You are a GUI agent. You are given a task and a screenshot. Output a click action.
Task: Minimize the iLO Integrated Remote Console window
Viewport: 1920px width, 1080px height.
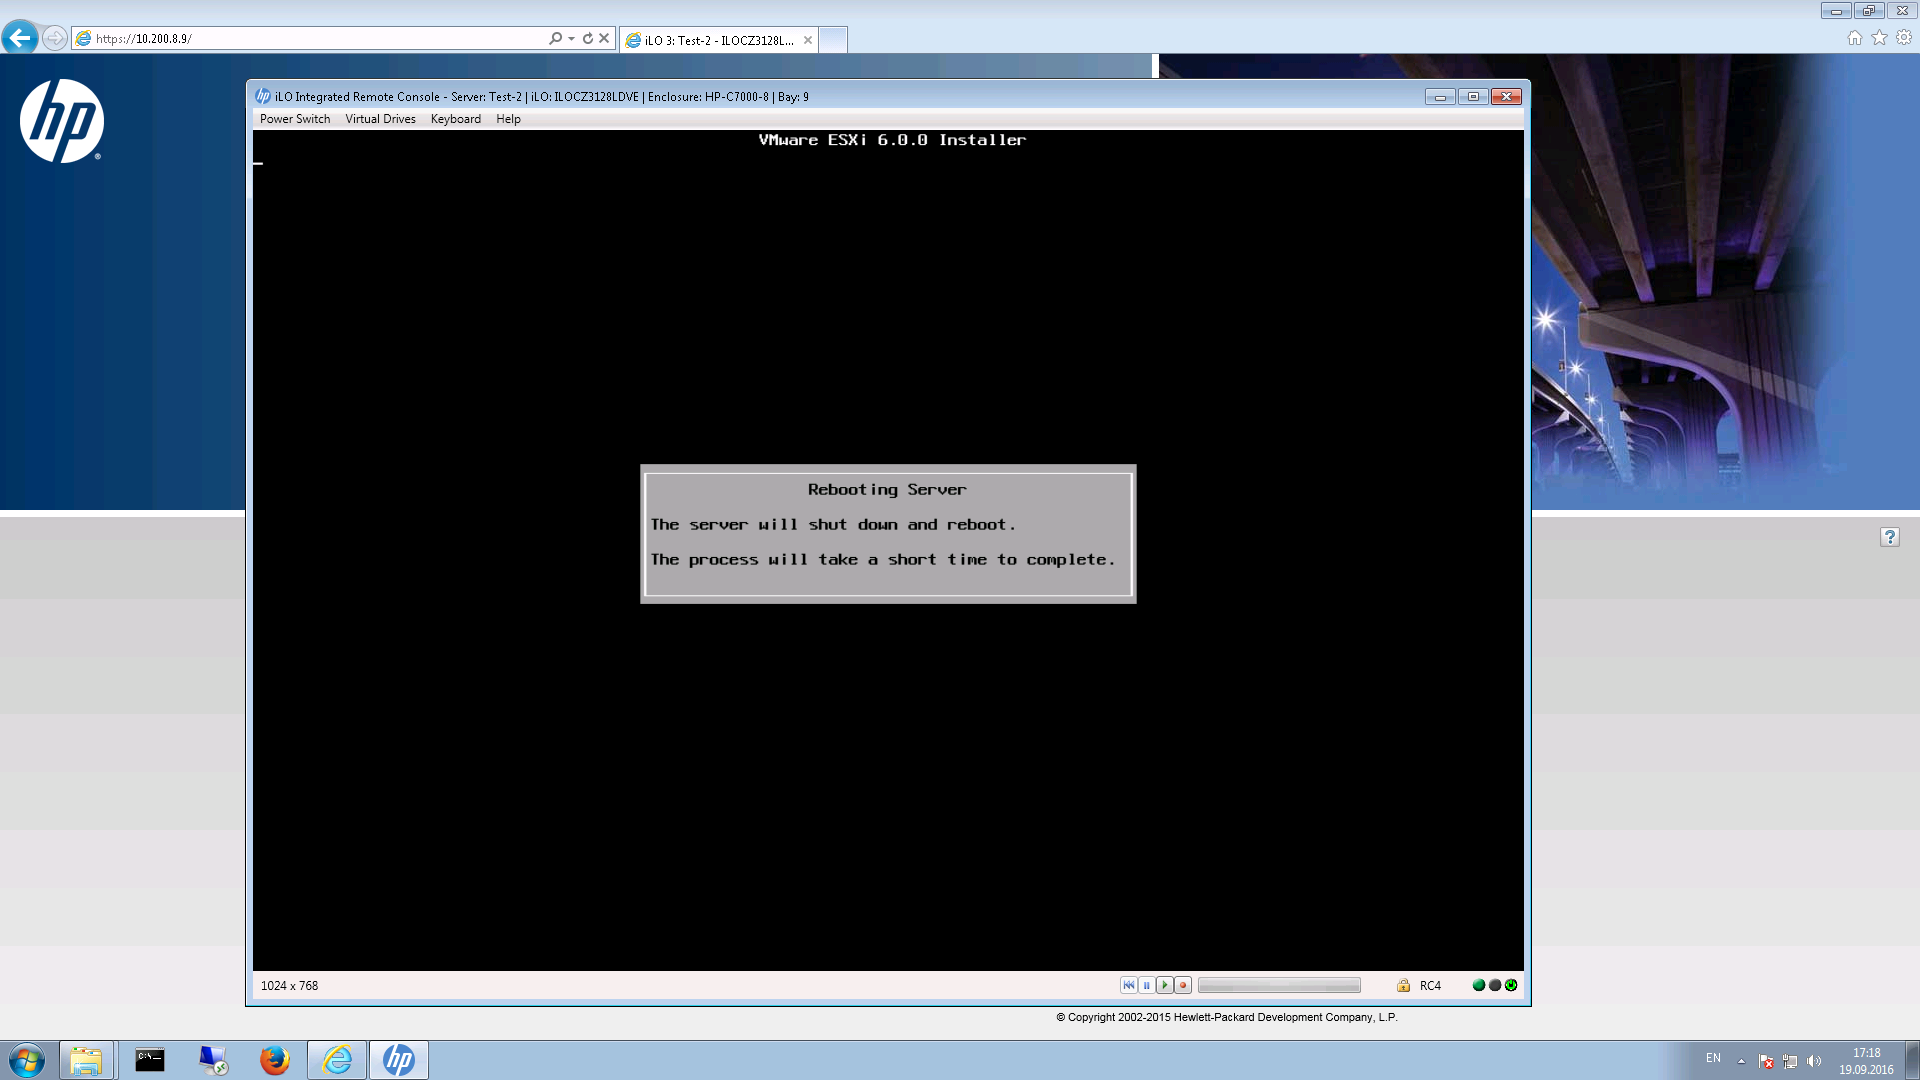click(x=1440, y=96)
